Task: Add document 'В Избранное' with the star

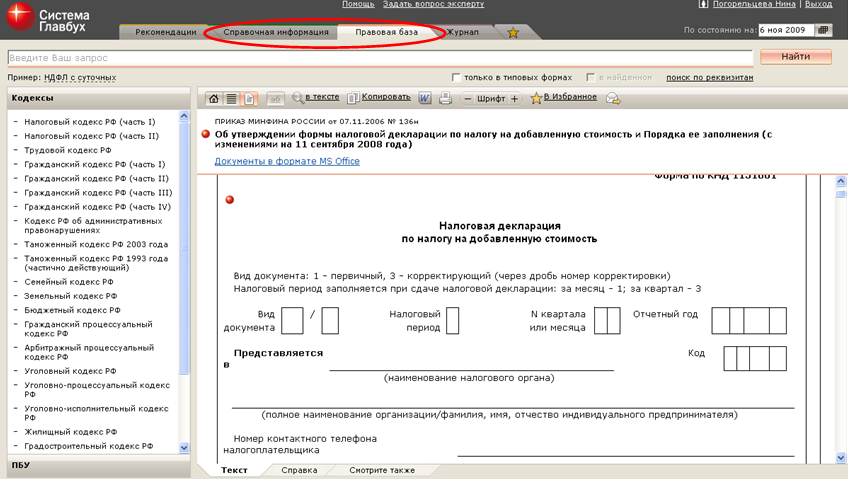Action: [564, 97]
